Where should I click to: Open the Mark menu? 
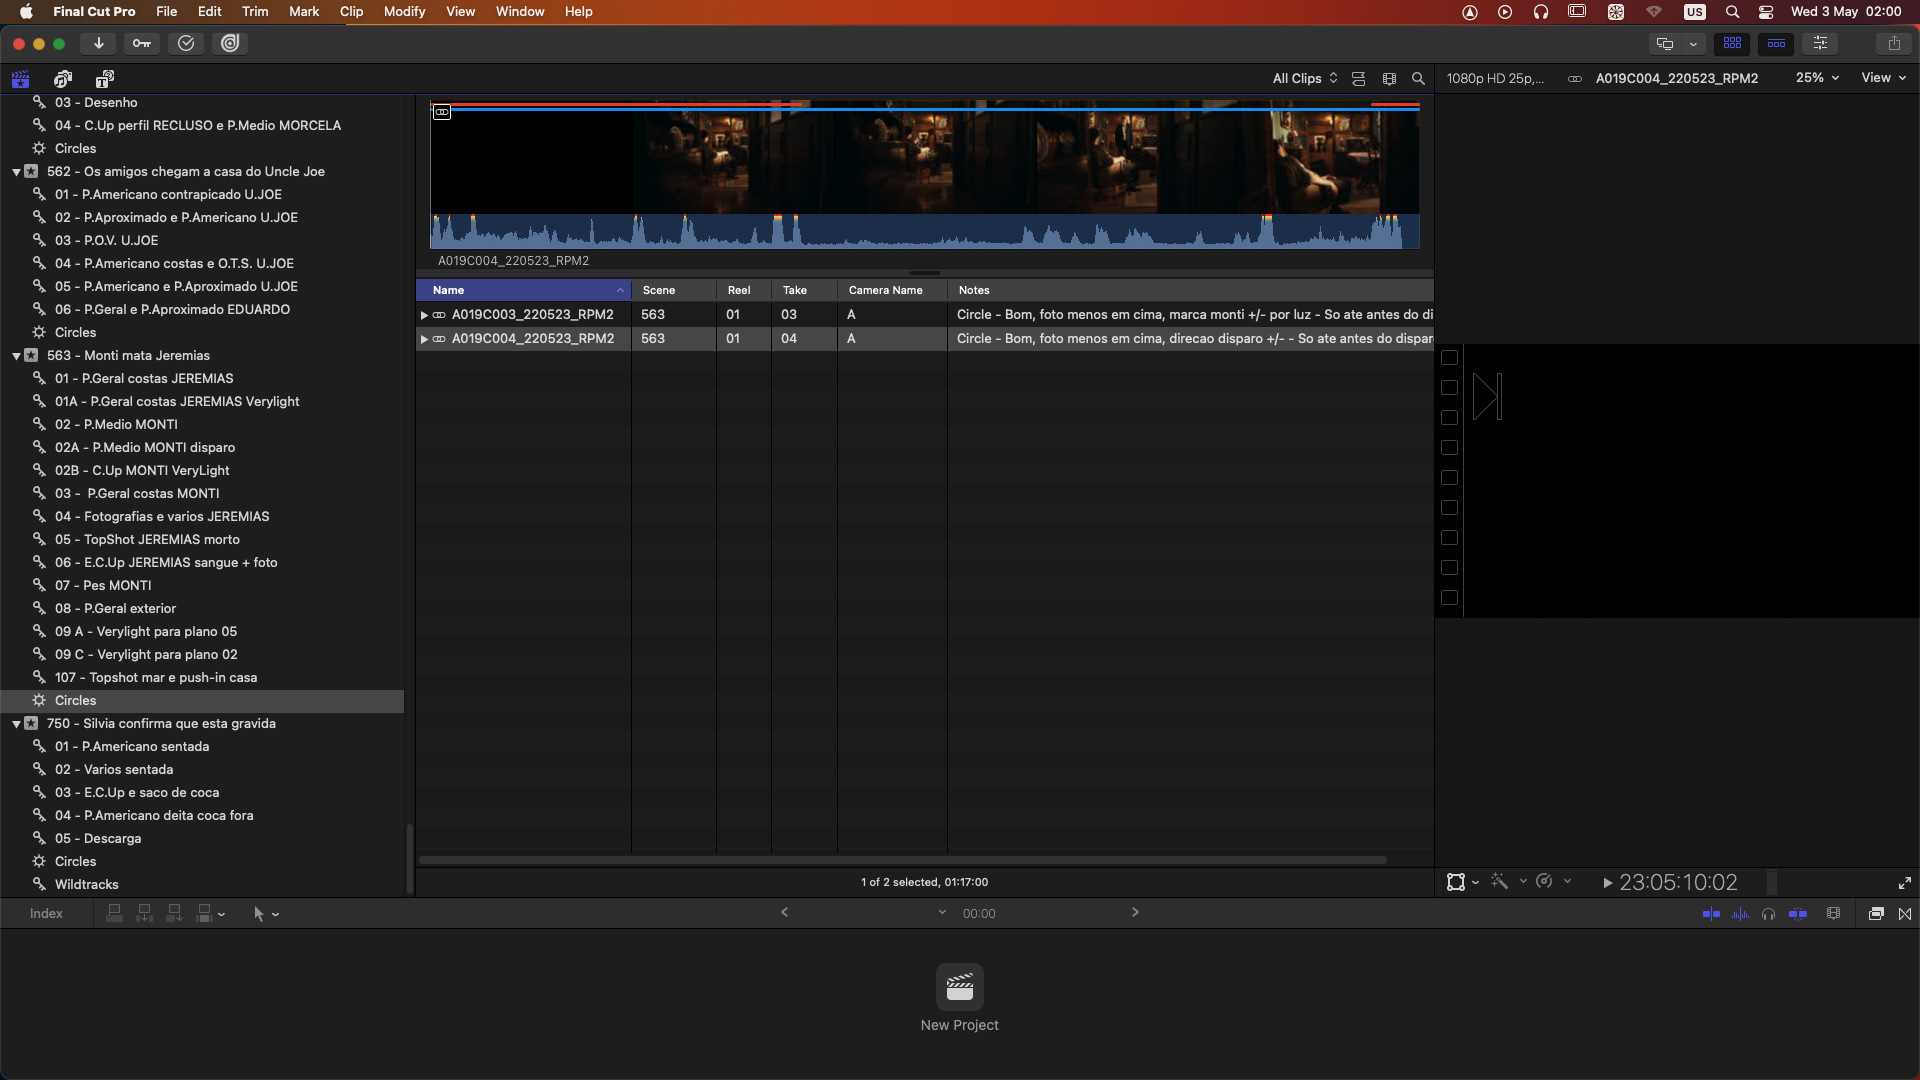click(304, 11)
